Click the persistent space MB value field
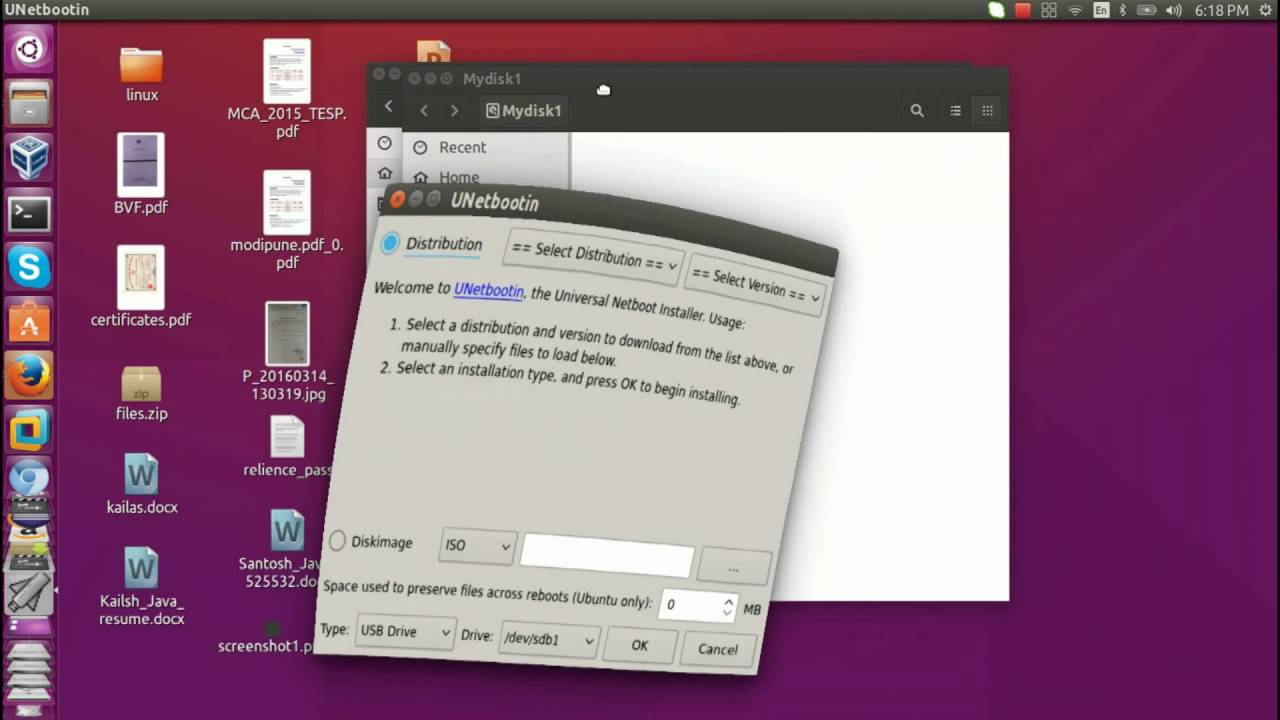Viewport: 1280px width, 720px height. pyautogui.click(x=691, y=605)
